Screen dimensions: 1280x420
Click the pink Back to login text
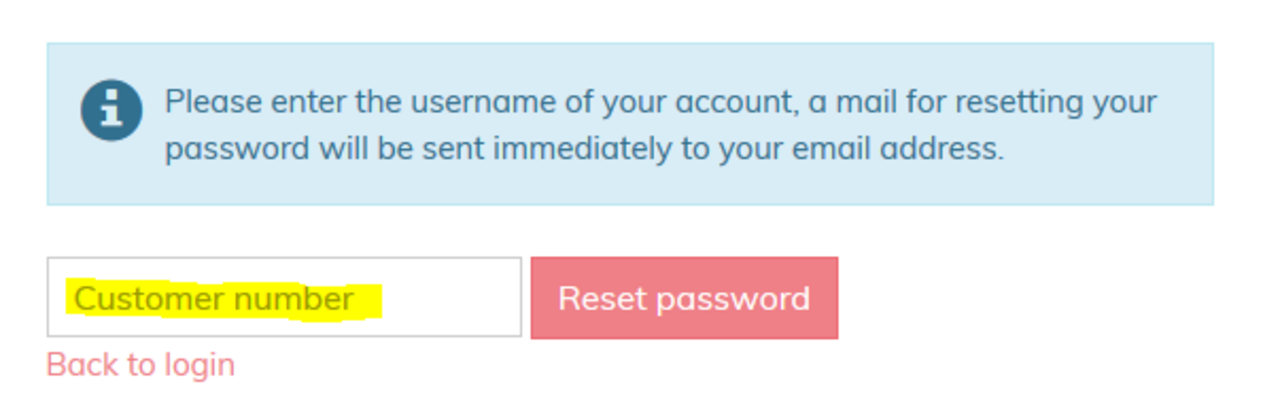click(x=141, y=365)
